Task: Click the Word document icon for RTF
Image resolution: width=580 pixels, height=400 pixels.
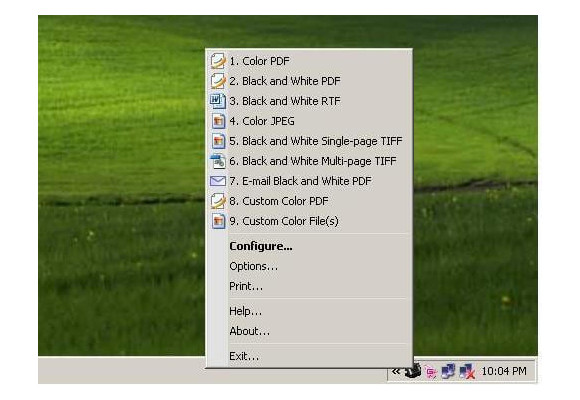Action: (218, 101)
